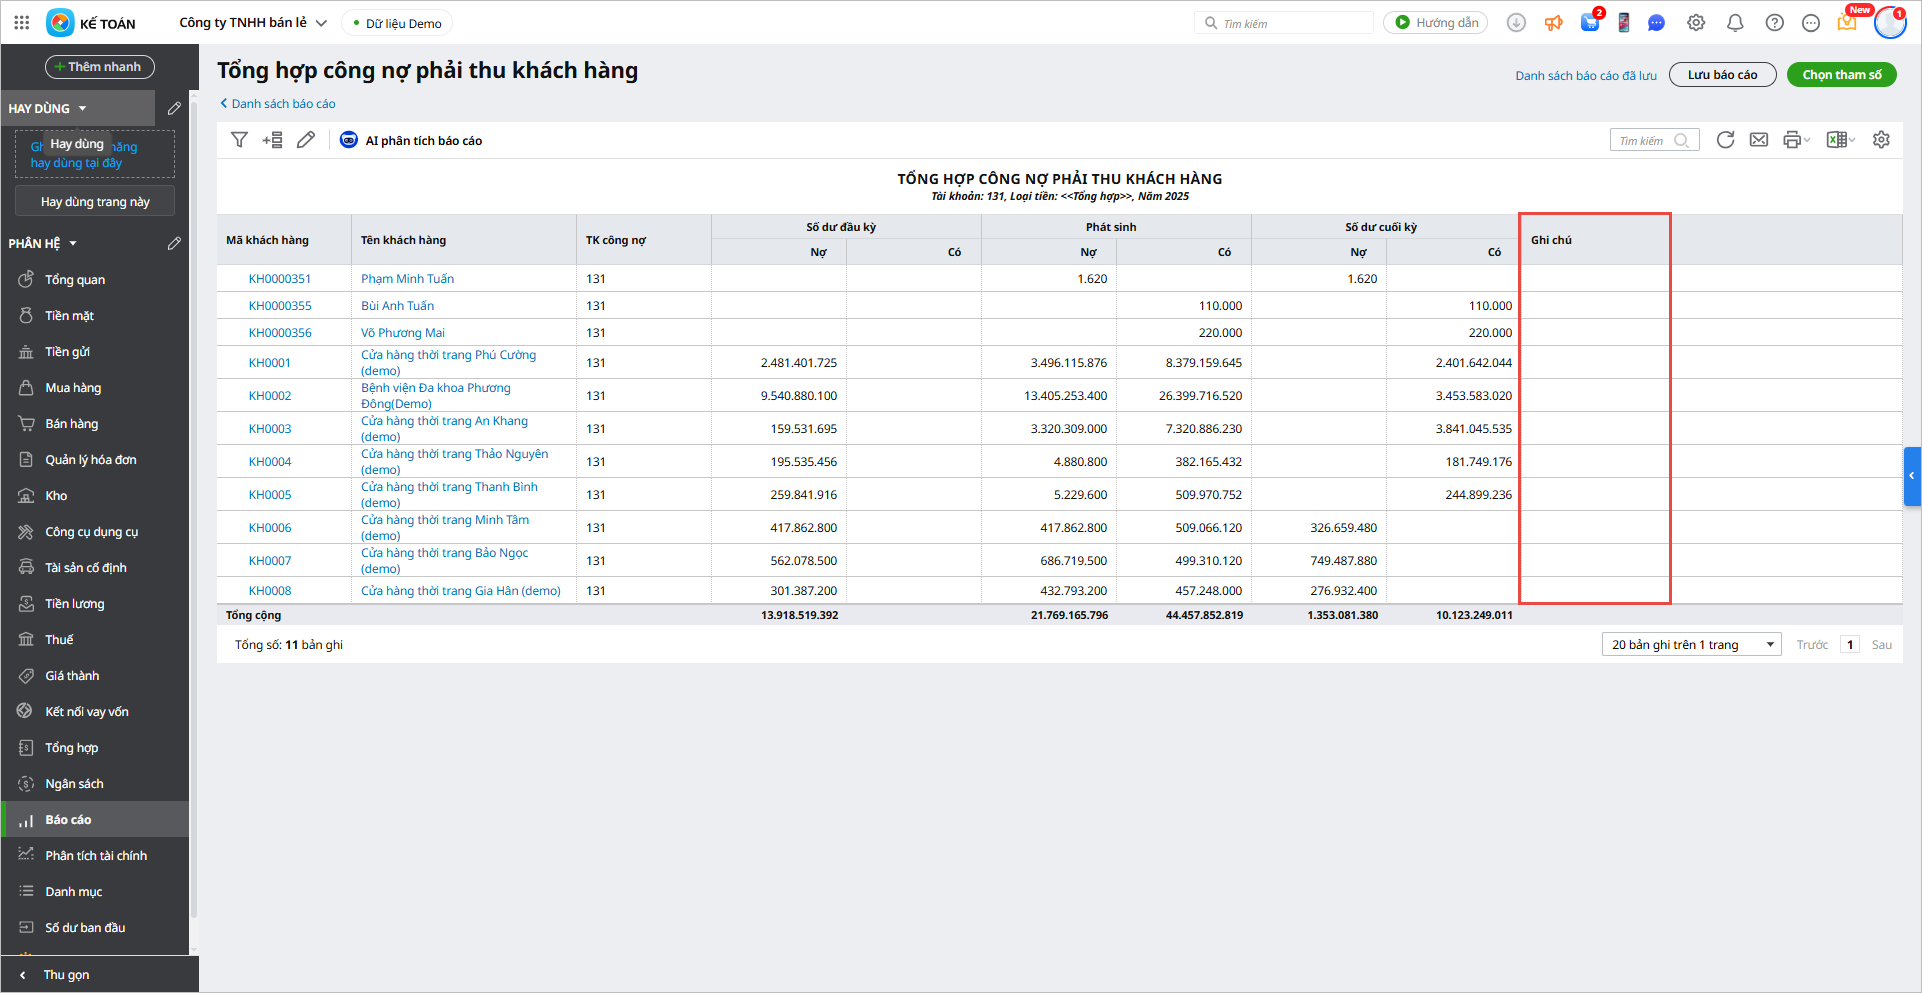The height and width of the screenshot is (993, 1922).
Task: Collapse the PHÂN HỆ sidebar section
Action: [x=73, y=244]
